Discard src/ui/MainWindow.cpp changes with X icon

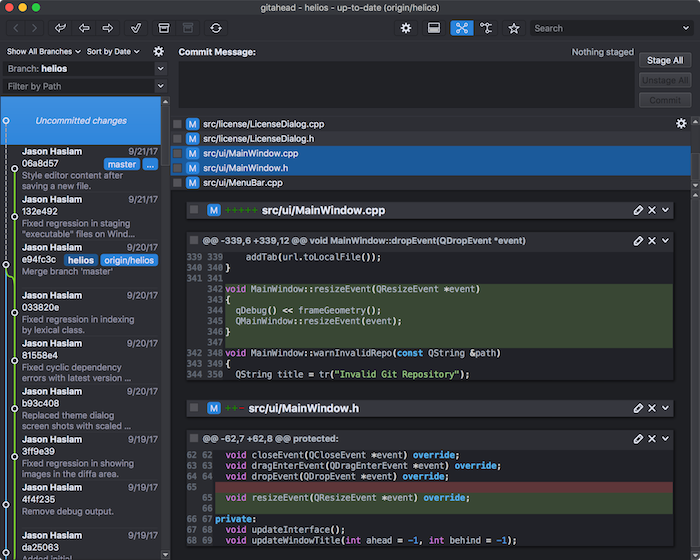[652, 210]
